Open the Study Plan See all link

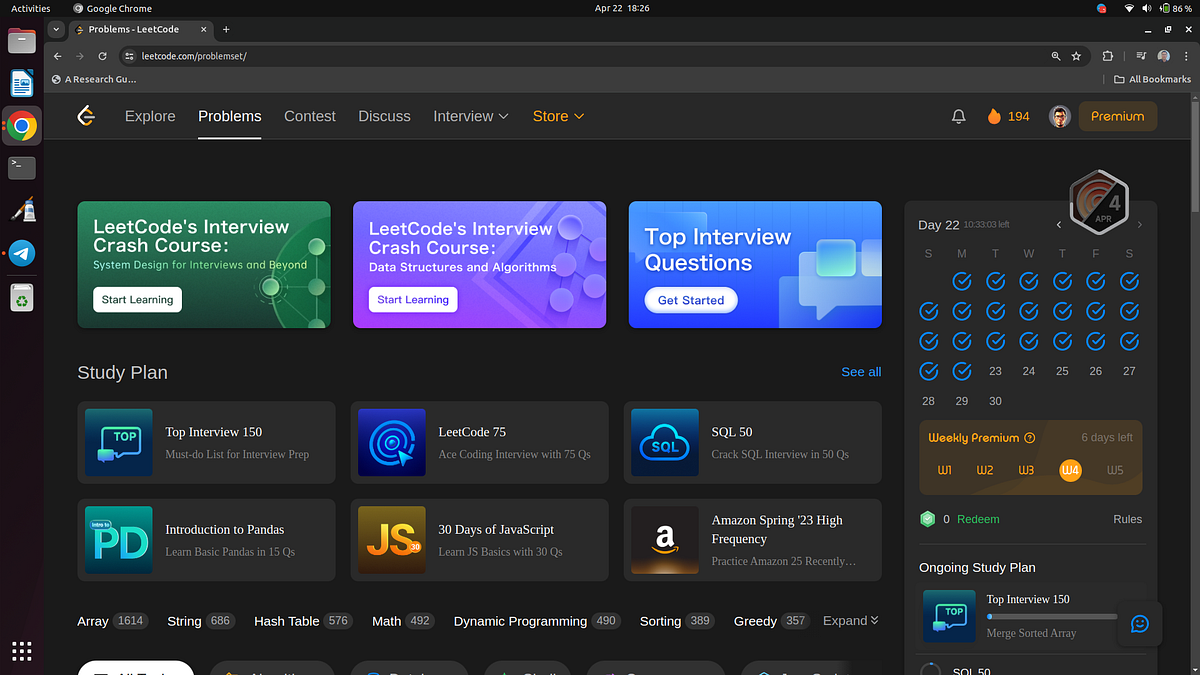(x=860, y=371)
